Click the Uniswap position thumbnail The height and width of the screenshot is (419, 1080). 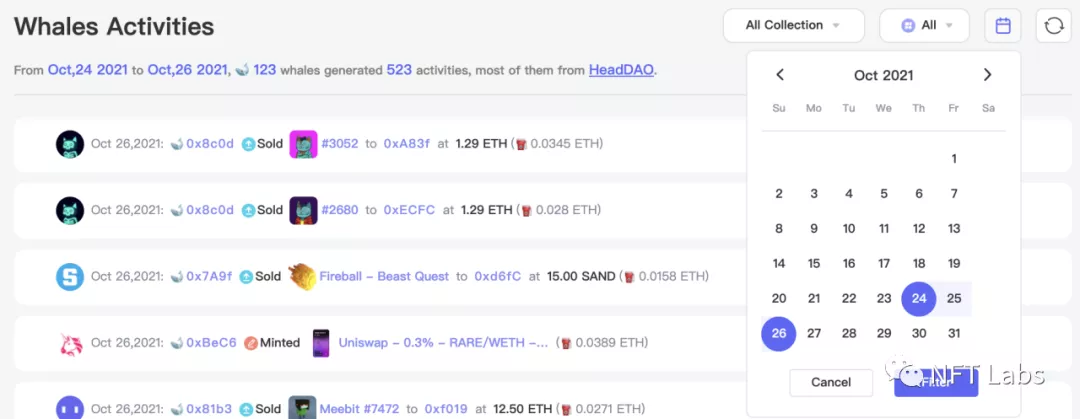(x=320, y=343)
